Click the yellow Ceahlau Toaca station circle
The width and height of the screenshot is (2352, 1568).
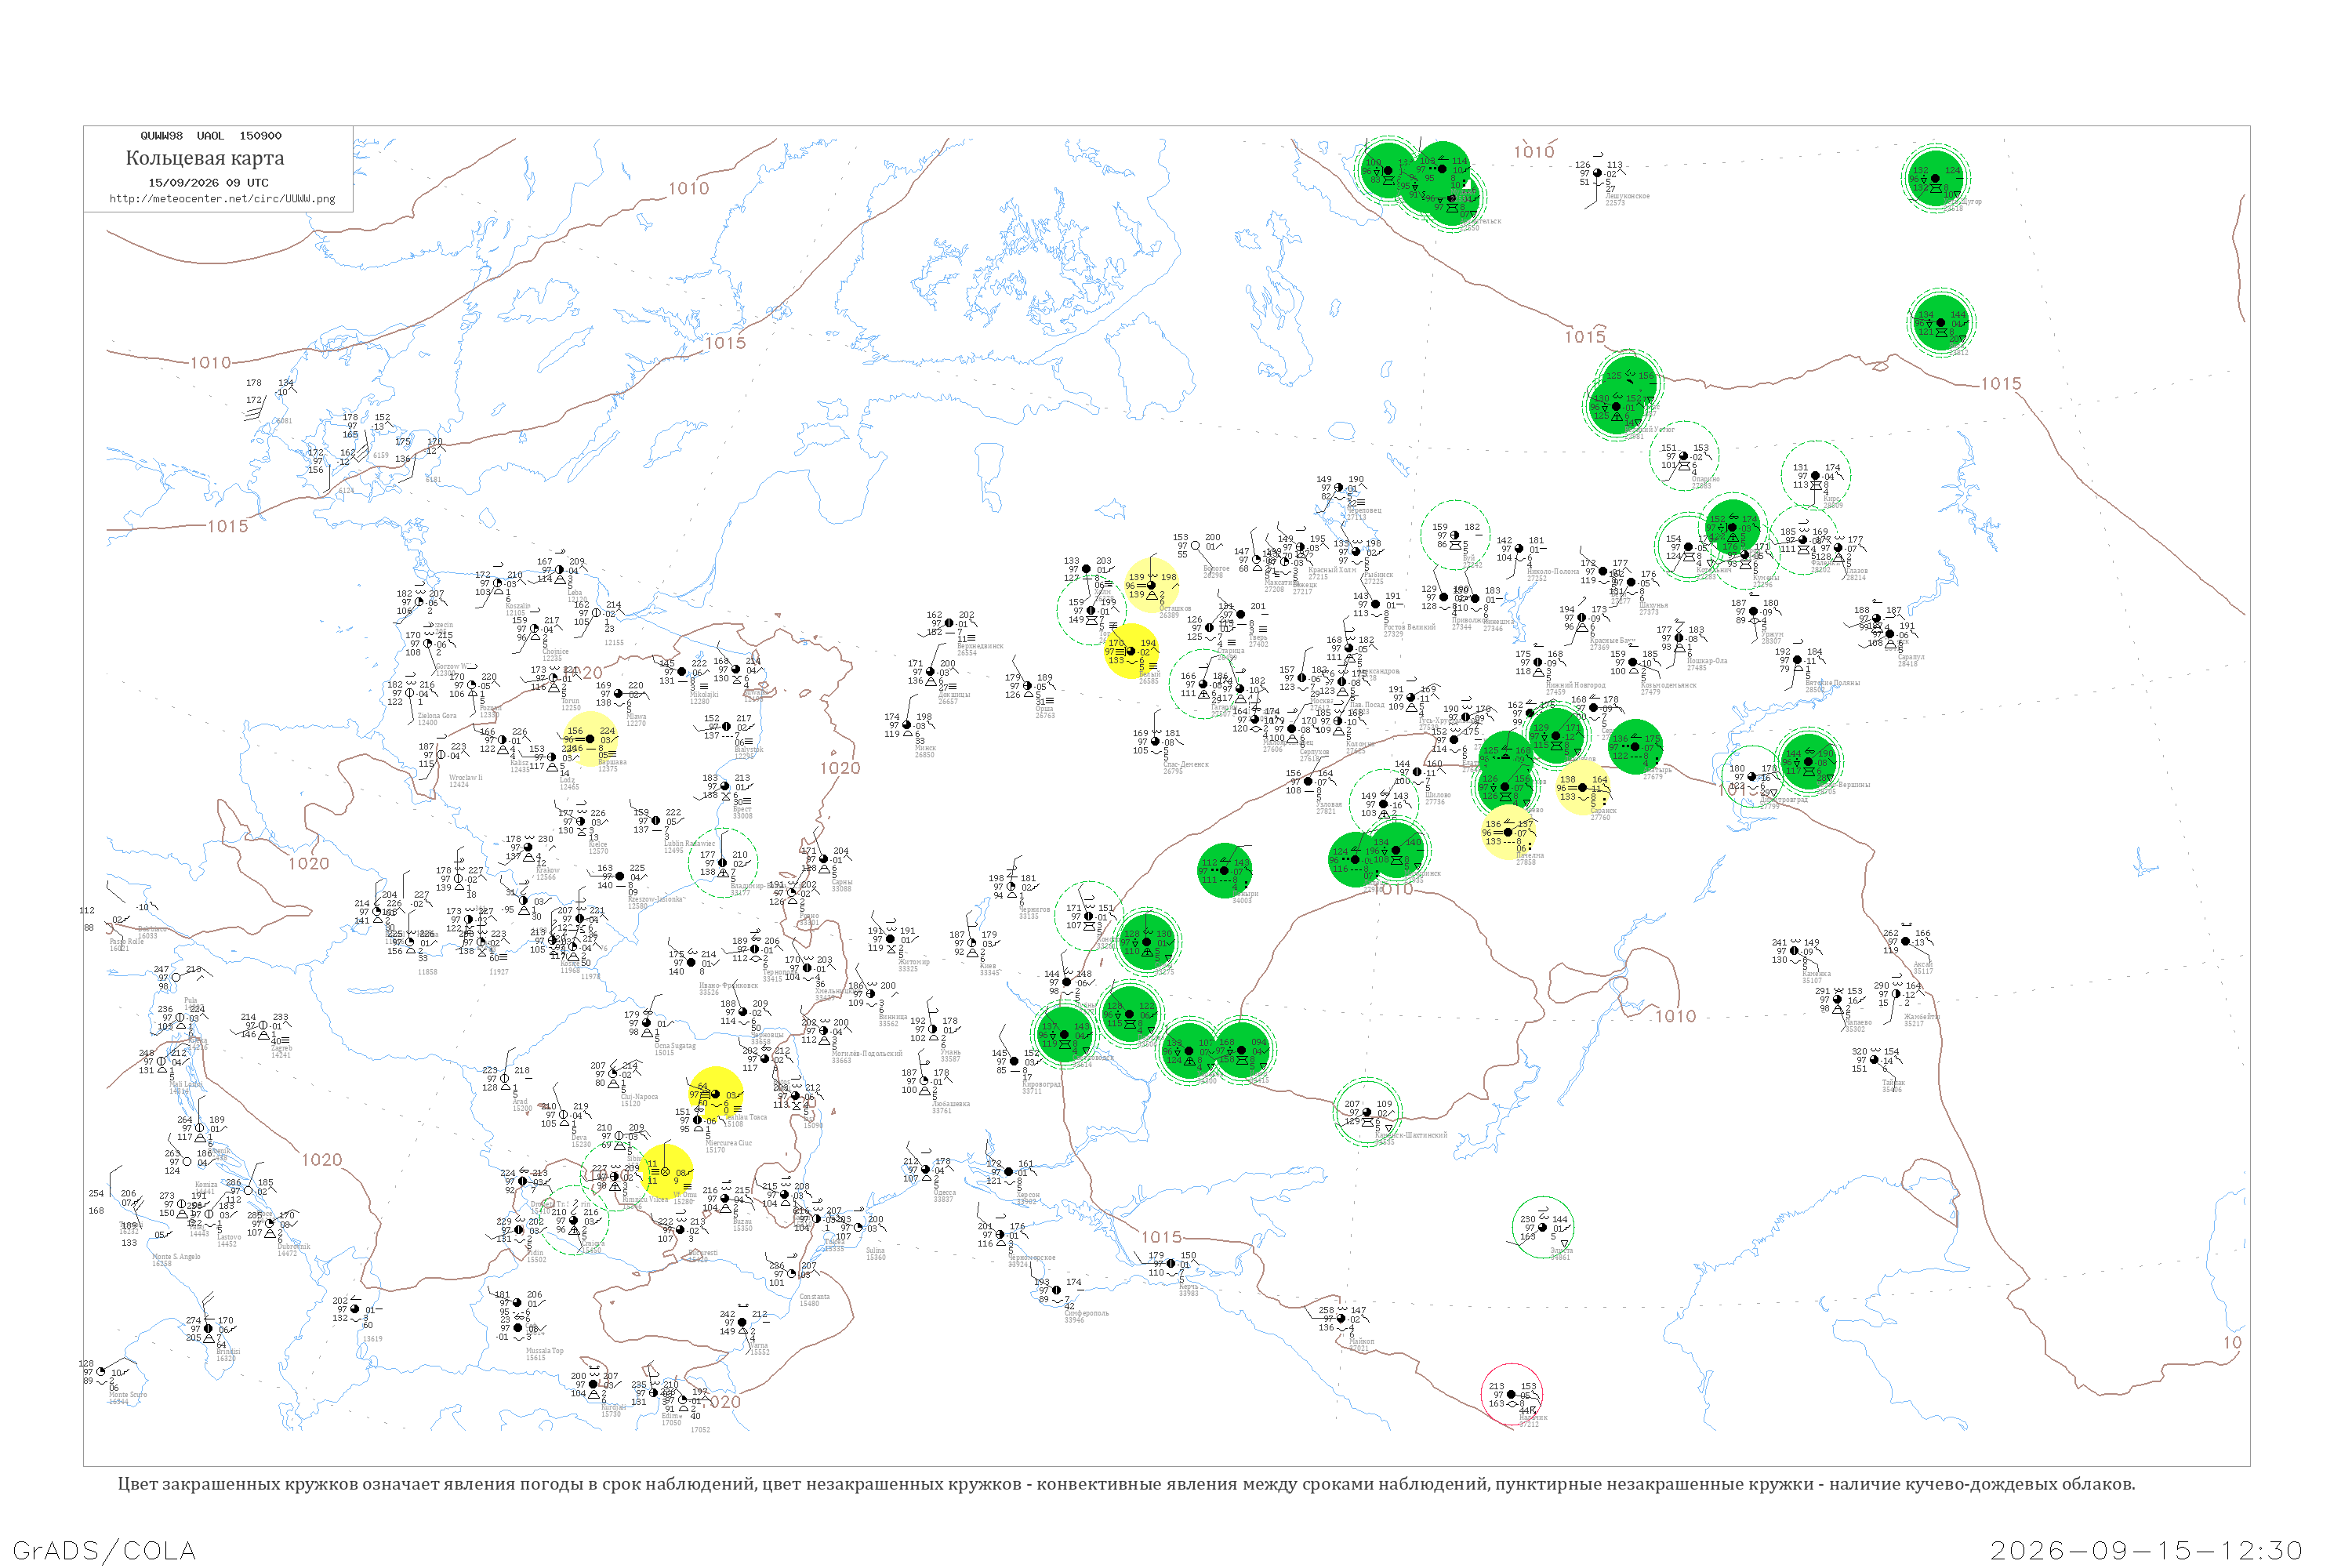[715, 1094]
